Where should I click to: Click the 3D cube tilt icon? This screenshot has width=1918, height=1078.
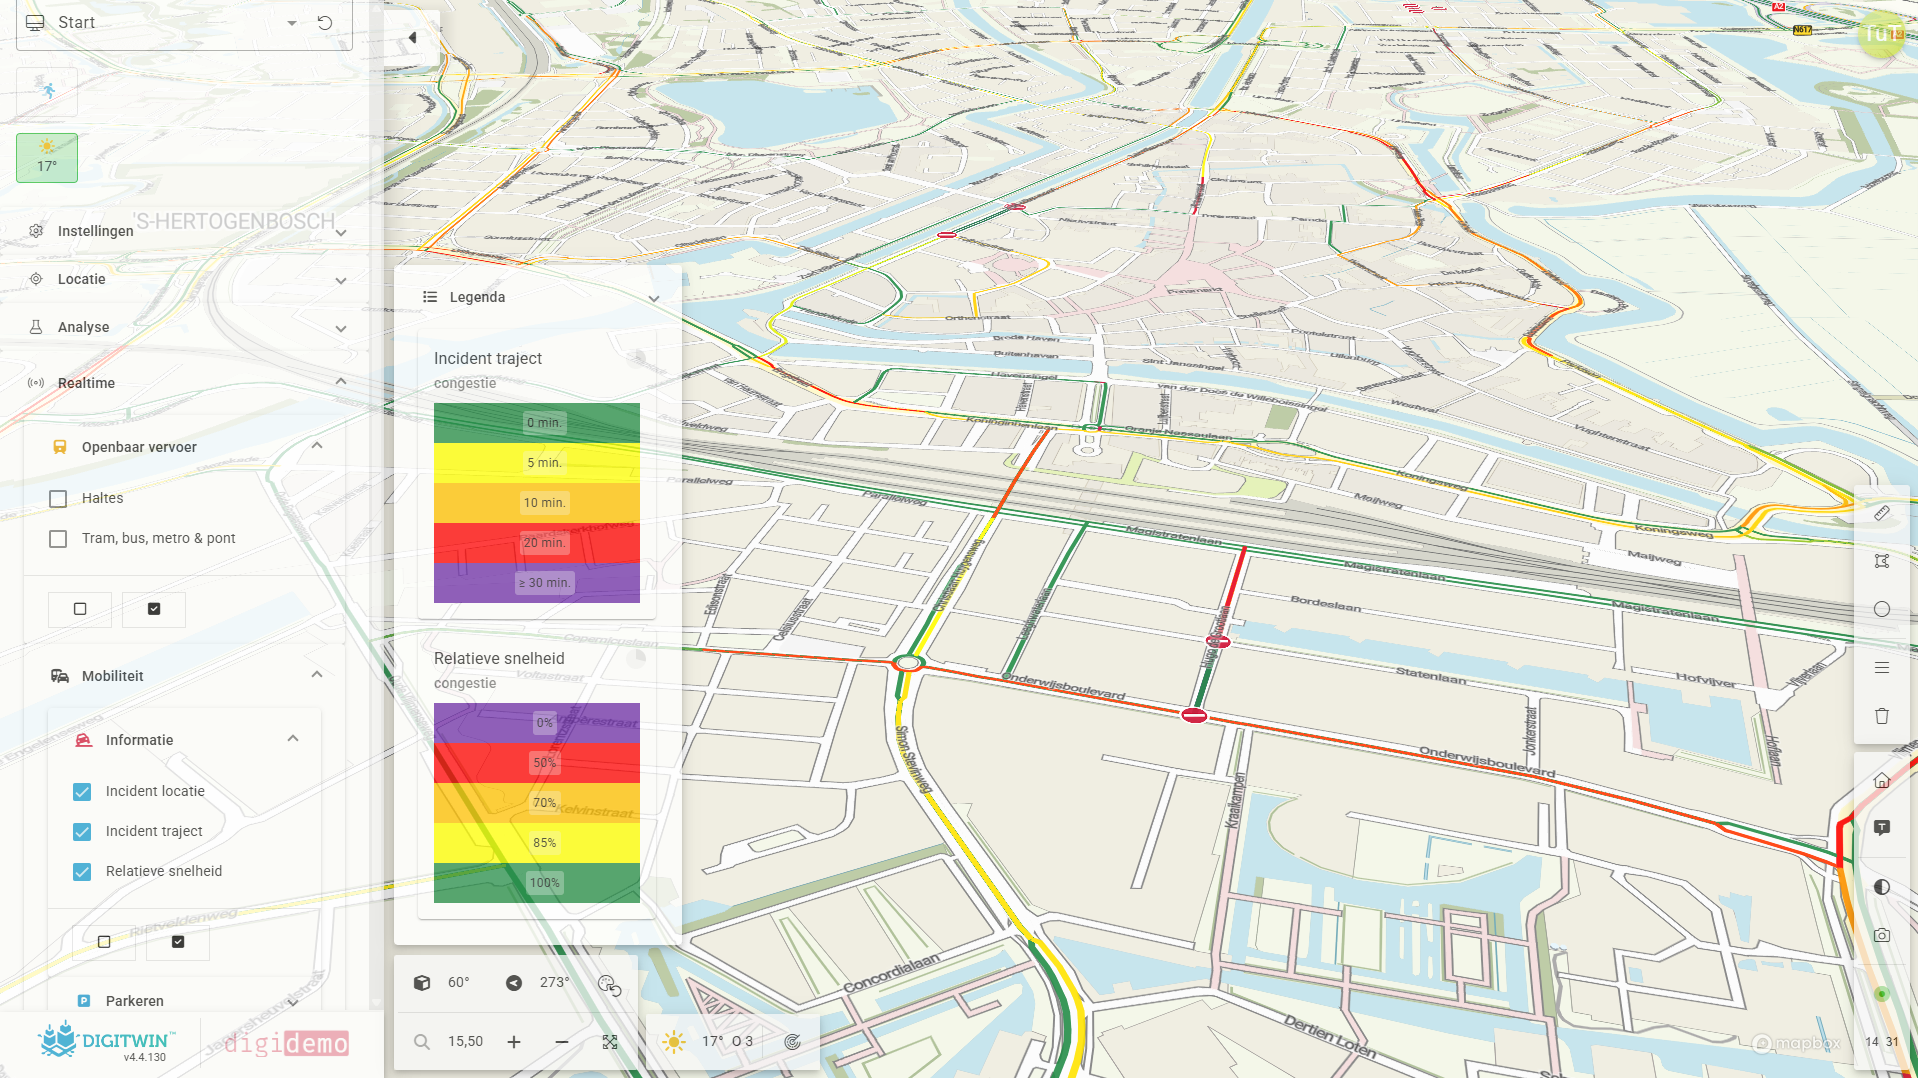coord(421,982)
